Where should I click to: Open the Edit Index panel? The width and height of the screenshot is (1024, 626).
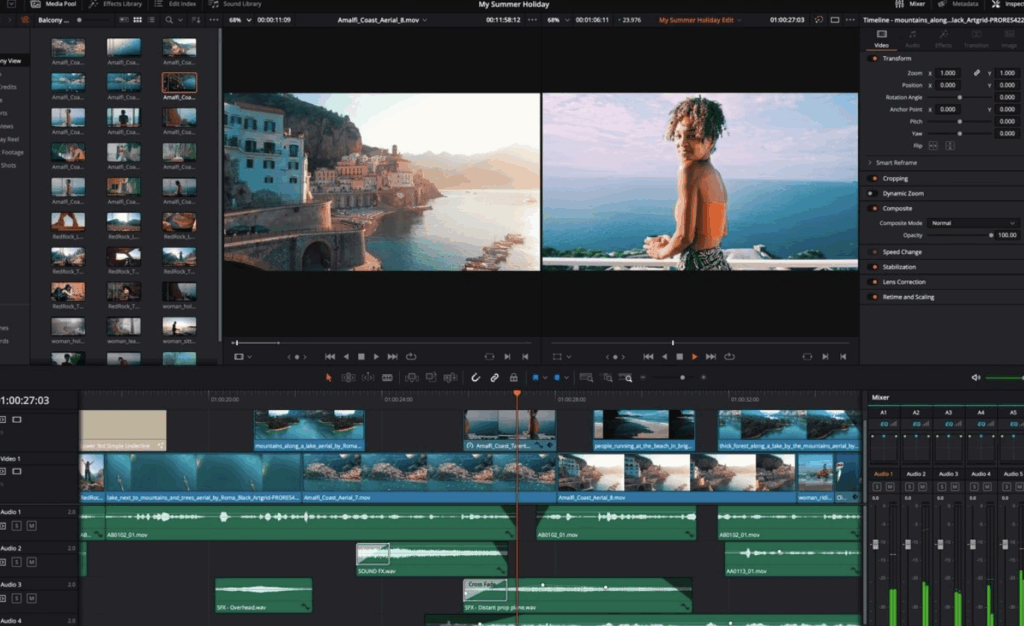pyautogui.click(x=175, y=4)
